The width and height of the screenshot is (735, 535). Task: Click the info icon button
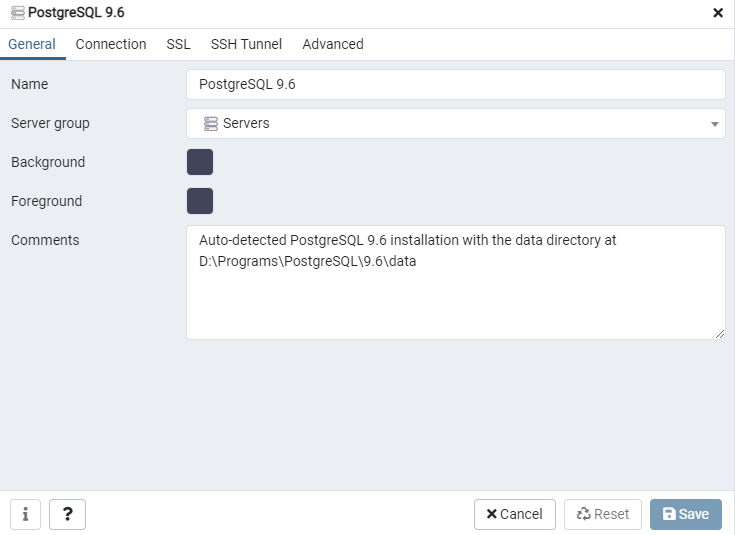pyautogui.click(x=25, y=514)
